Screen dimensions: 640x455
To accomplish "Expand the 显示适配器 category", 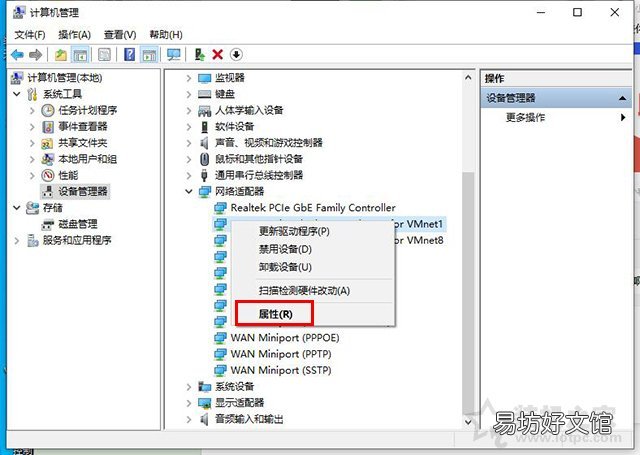I will tap(189, 403).
